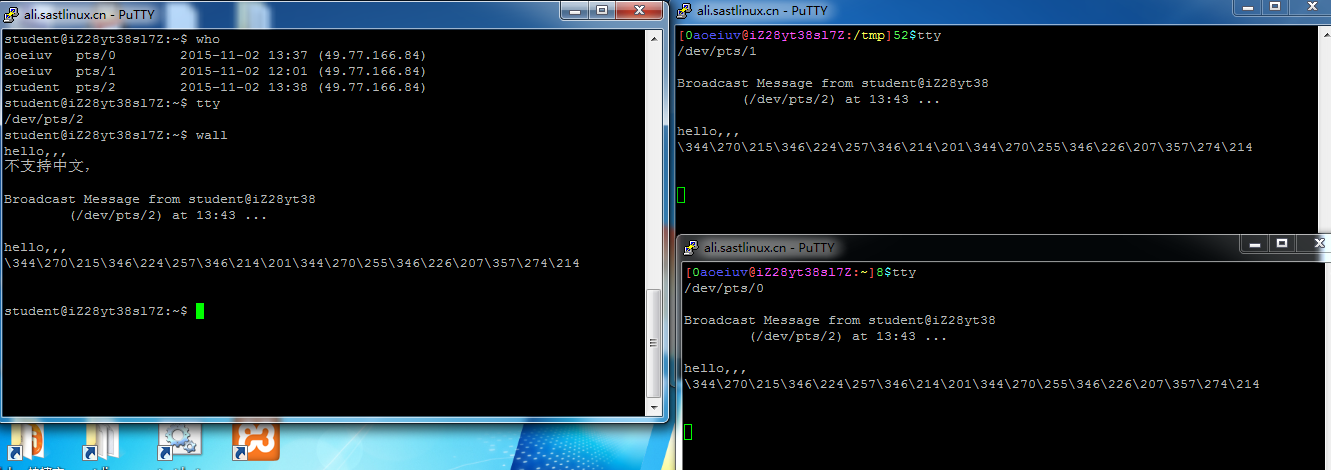Minimize the PuTTY window showing /dev/pts/0
The height and width of the screenshot is (470, 1331).
coord(1253,243)
